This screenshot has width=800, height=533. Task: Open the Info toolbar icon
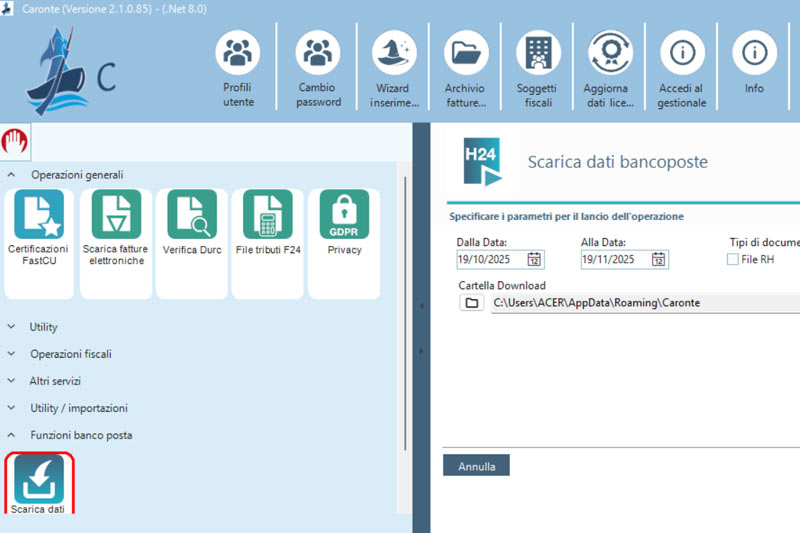pos(754,53)
